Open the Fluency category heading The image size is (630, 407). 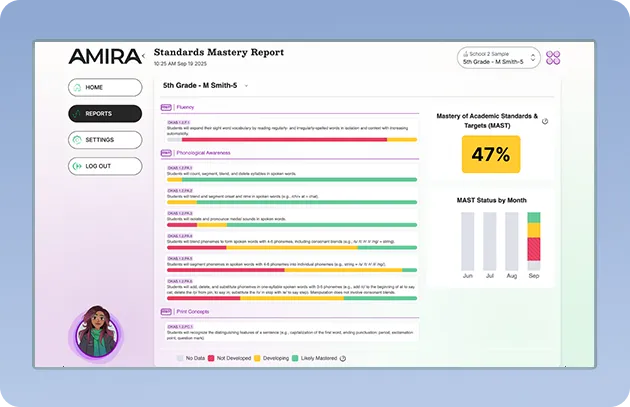click(185, 107)
